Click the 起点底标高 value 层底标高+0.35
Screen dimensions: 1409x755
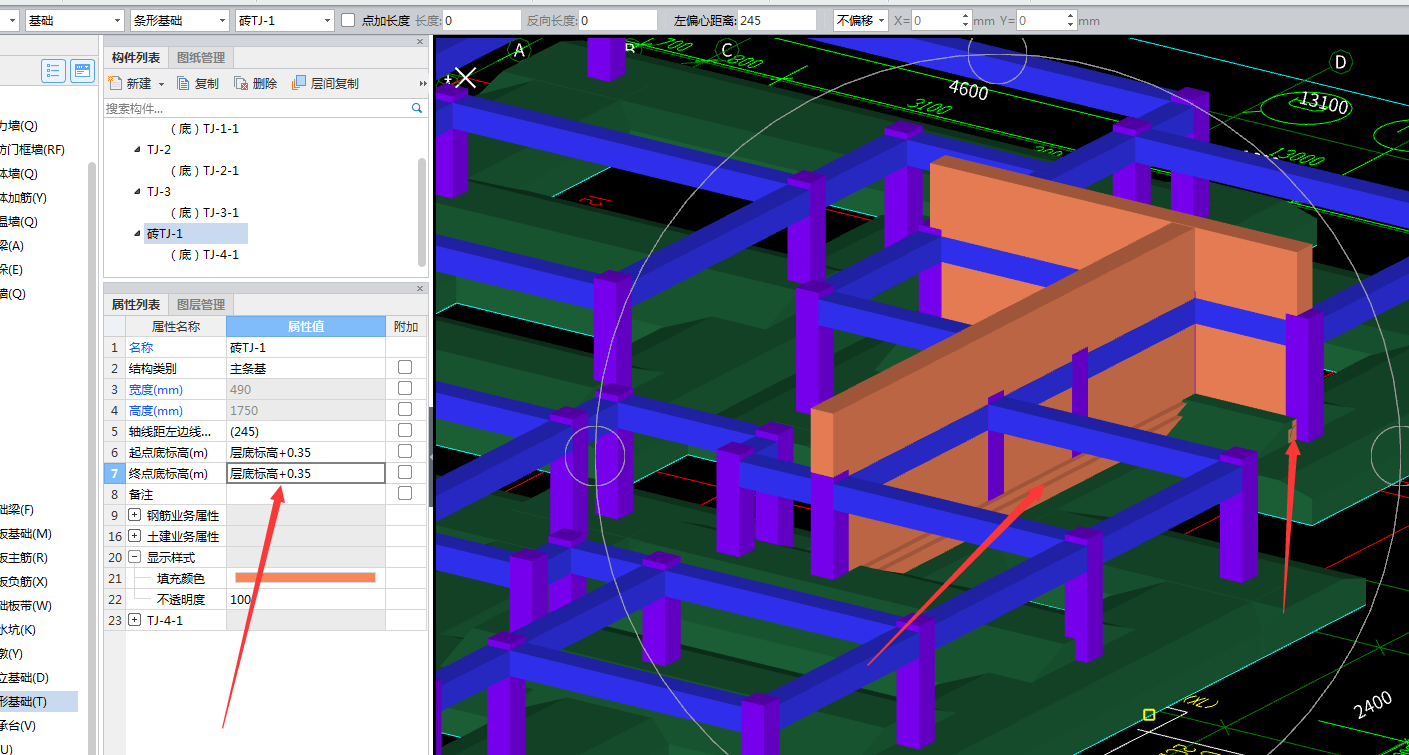tap(305, 452)
